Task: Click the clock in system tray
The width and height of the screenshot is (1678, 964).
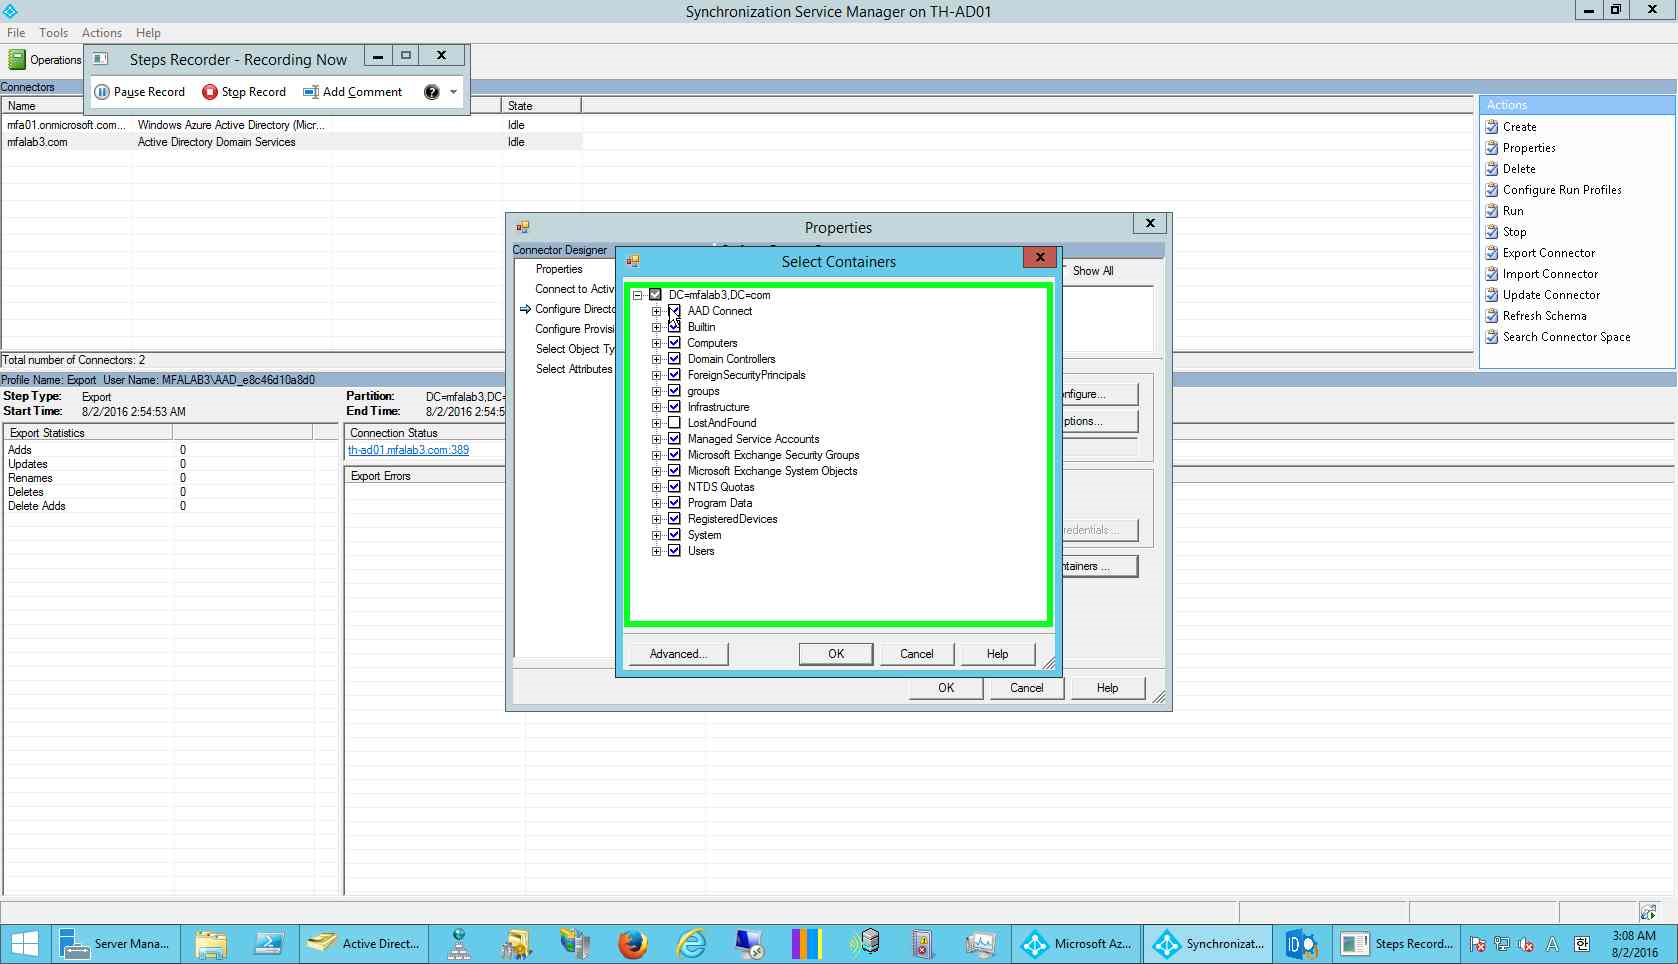Action: tap(1634, 944)
